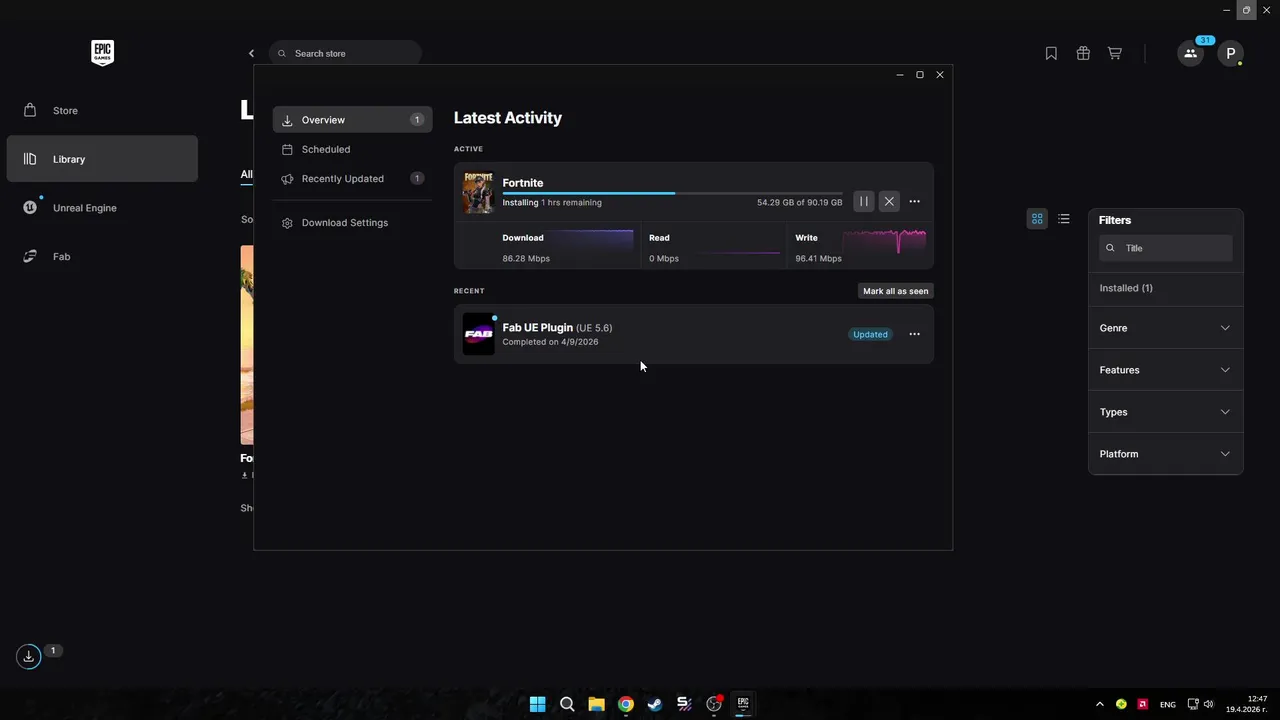The width and height of the screenshot is (1280, 720).
Task: Maximize the Latest Activity window
Action: tap(920, 75)
